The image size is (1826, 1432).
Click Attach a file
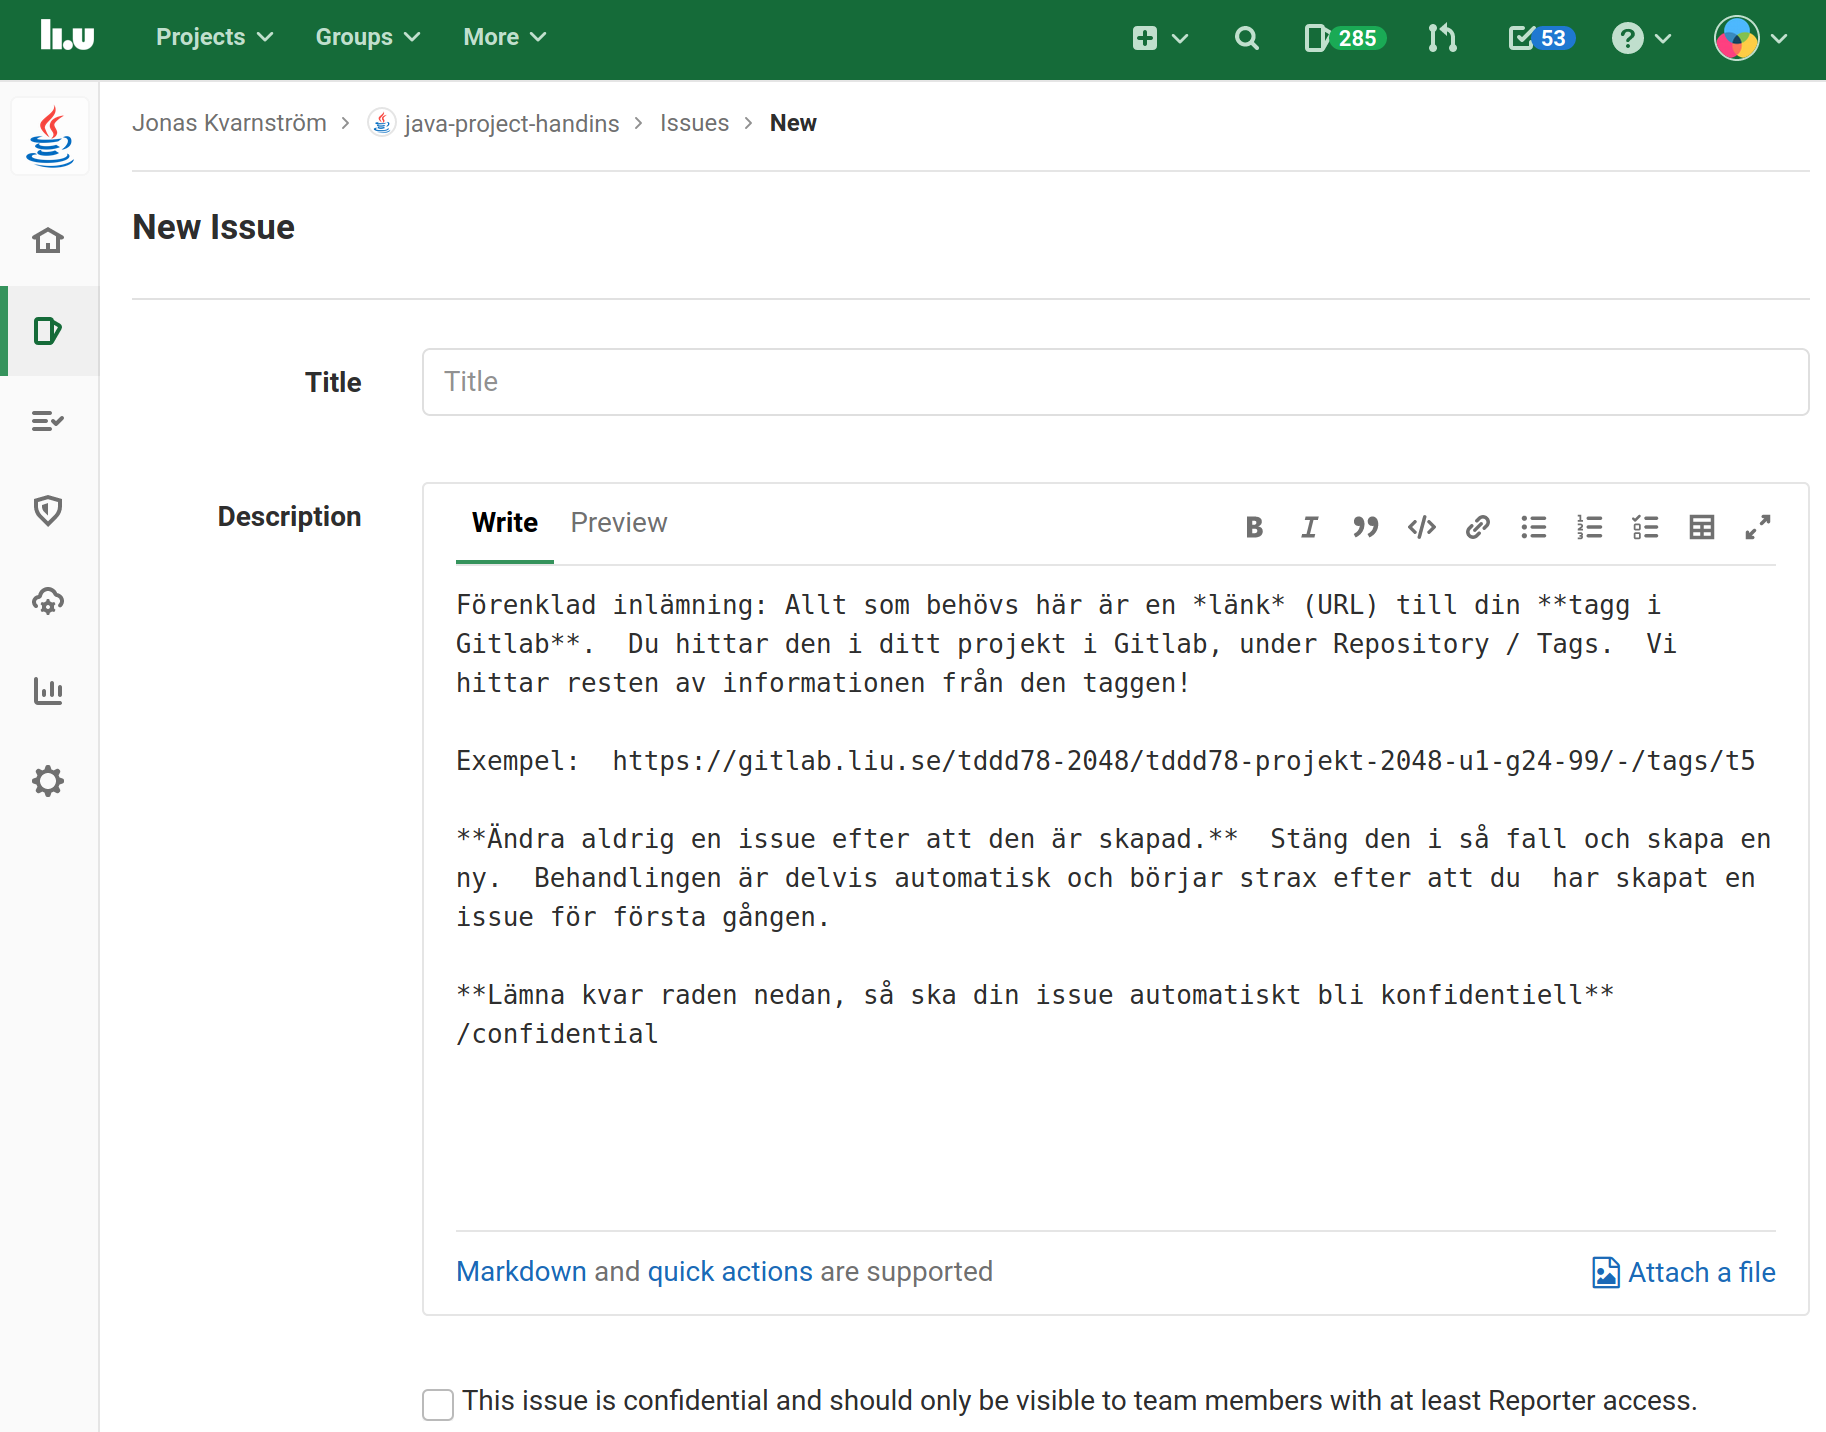coord(1684,1272)
